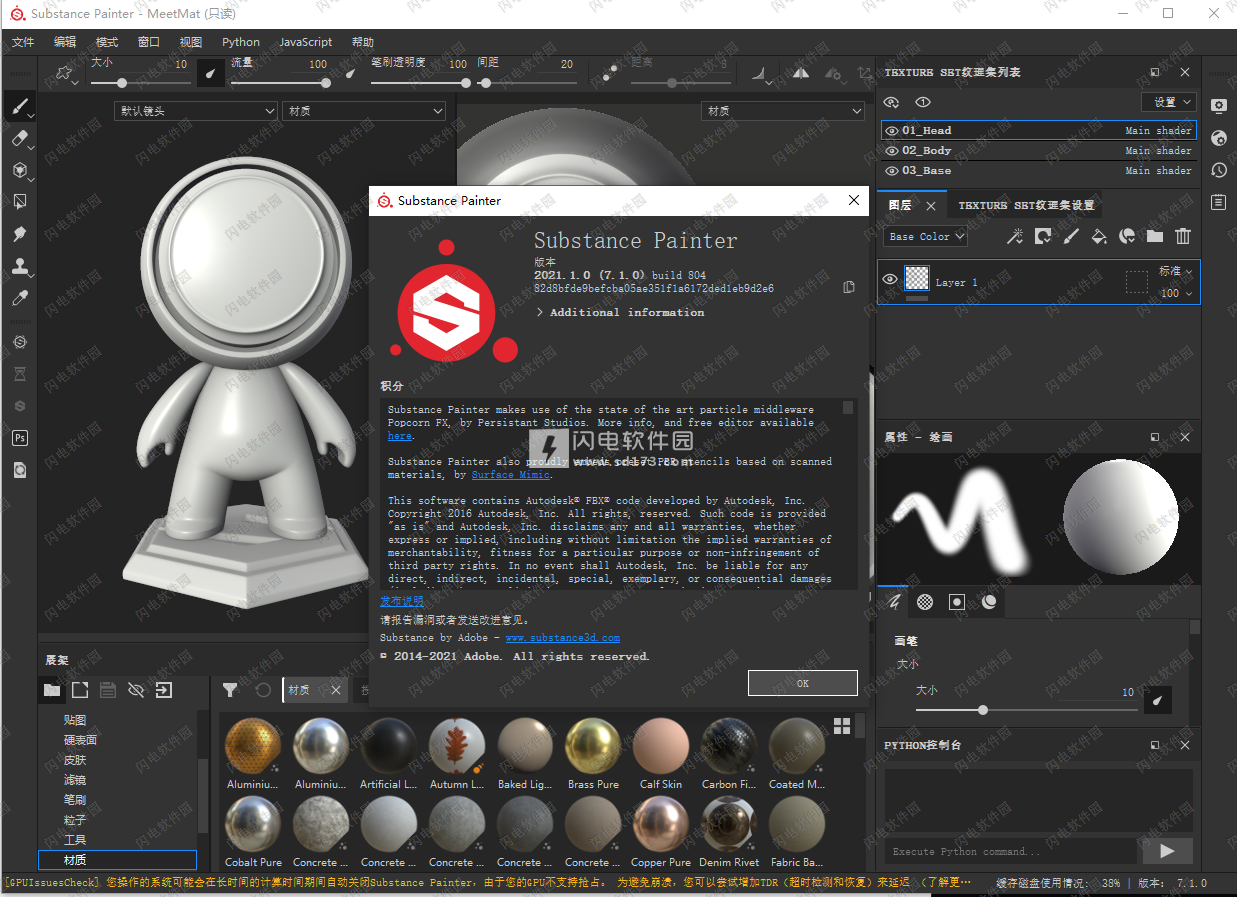This screenshot has width=1237, height=897.
Task: Select the Polygon Fill tool
Action: (19, 202)
